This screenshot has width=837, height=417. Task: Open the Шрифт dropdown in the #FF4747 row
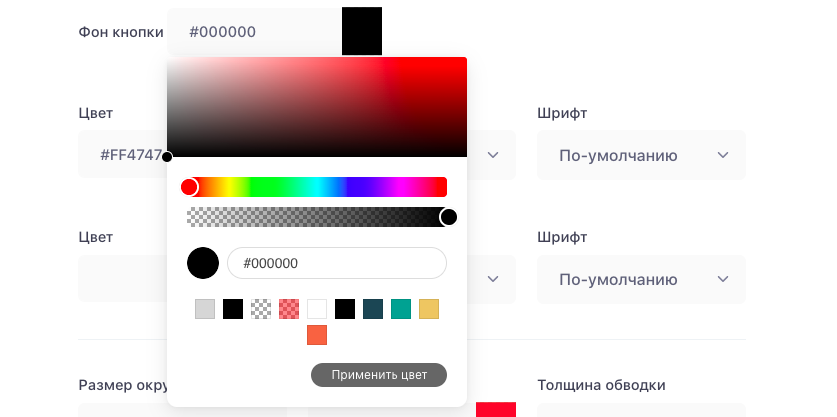tap(641, 155)
